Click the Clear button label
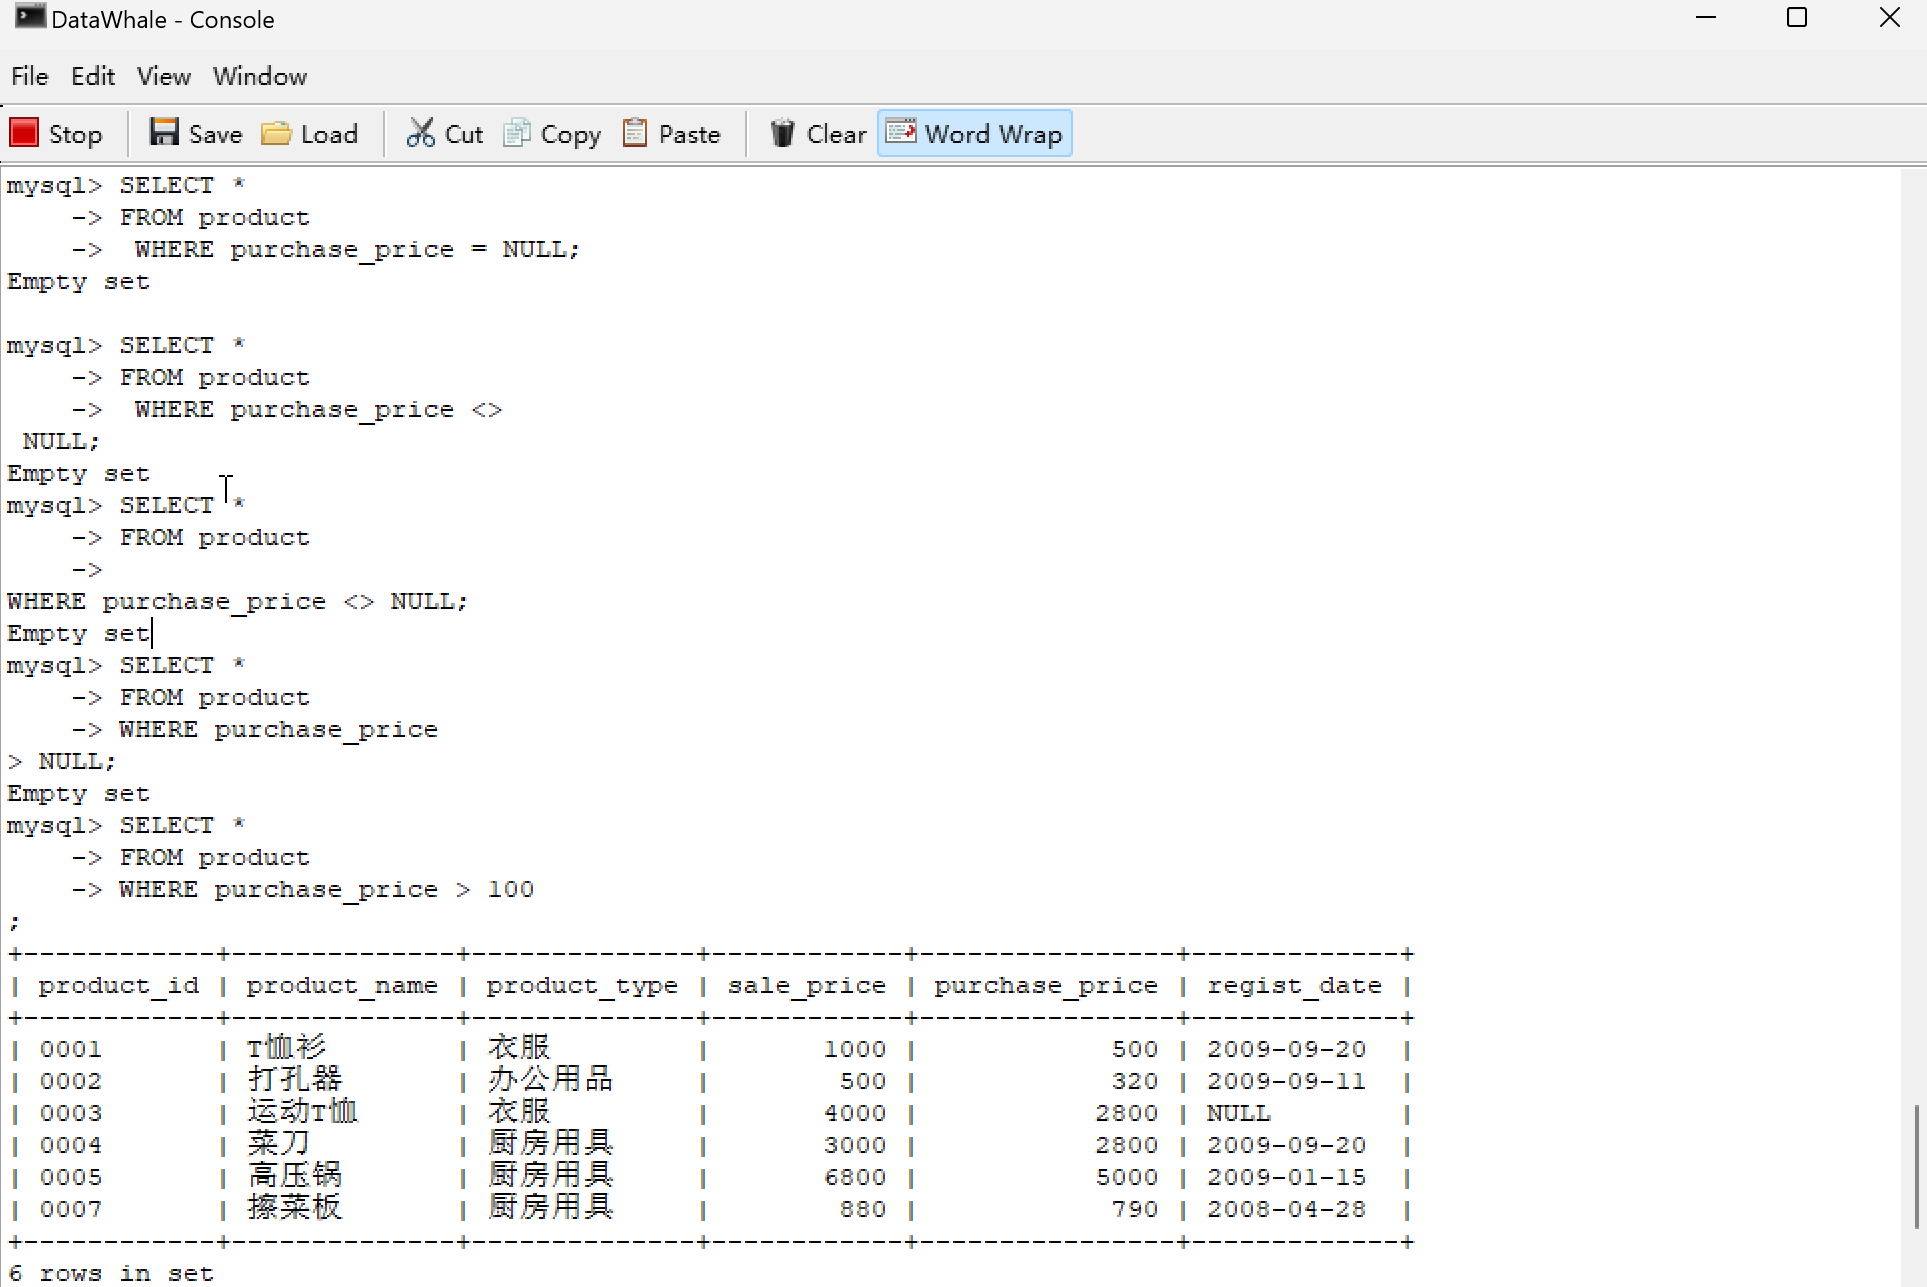The width and height of the screenshot is (1927, 1287). click(836, 134)
